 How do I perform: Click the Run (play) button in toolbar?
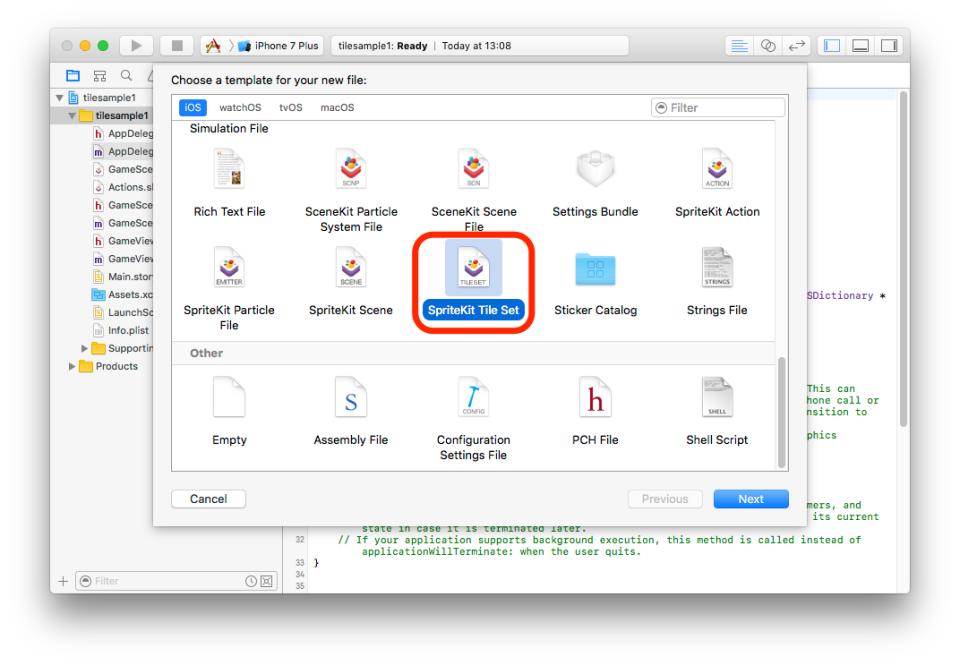[136, 46]
